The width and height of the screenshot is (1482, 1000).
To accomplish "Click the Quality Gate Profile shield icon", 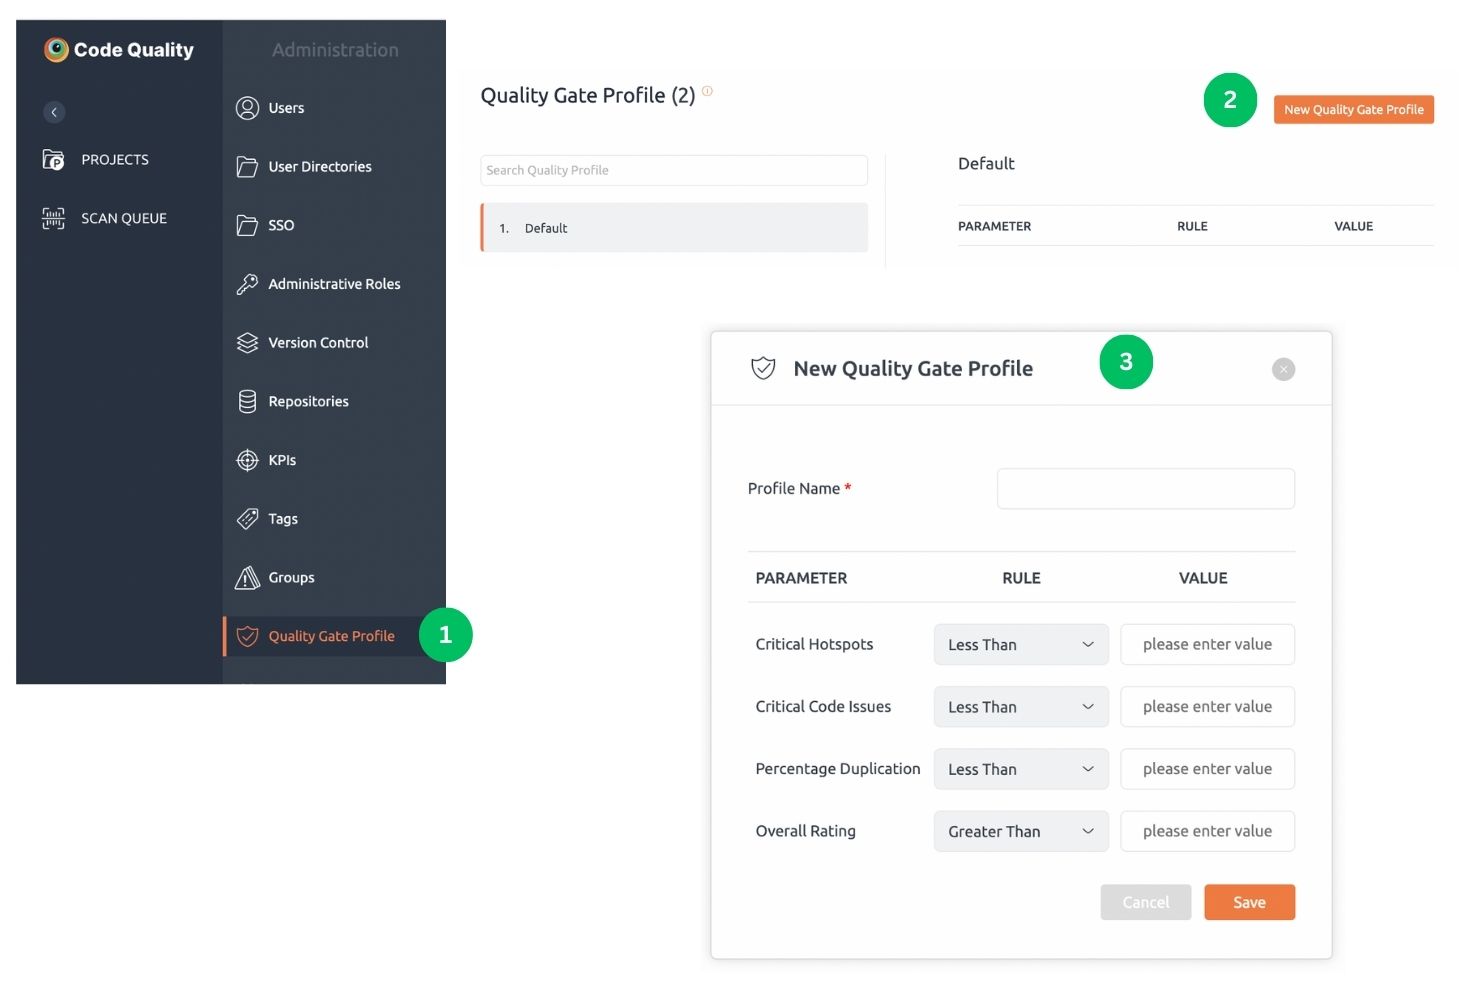I will pyautogui.click(x=247, y=636).
